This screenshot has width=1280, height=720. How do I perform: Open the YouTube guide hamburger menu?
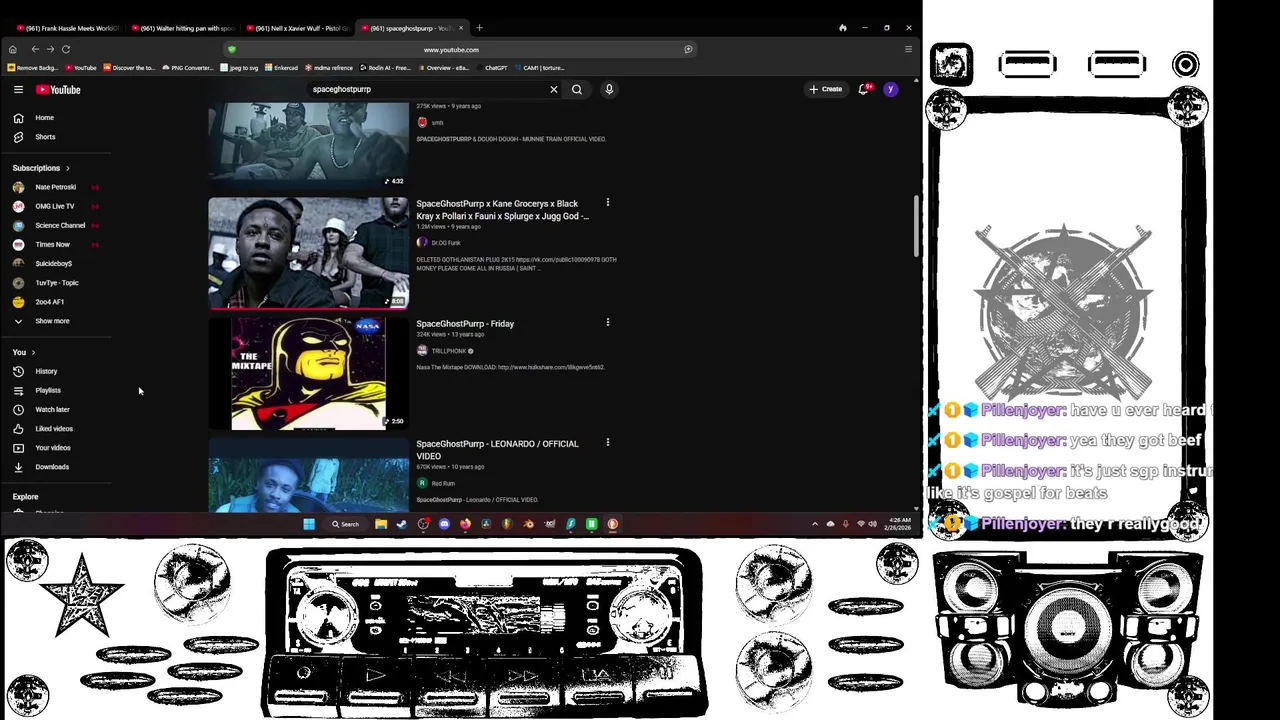pyautogui.click(x=18, y=89)
